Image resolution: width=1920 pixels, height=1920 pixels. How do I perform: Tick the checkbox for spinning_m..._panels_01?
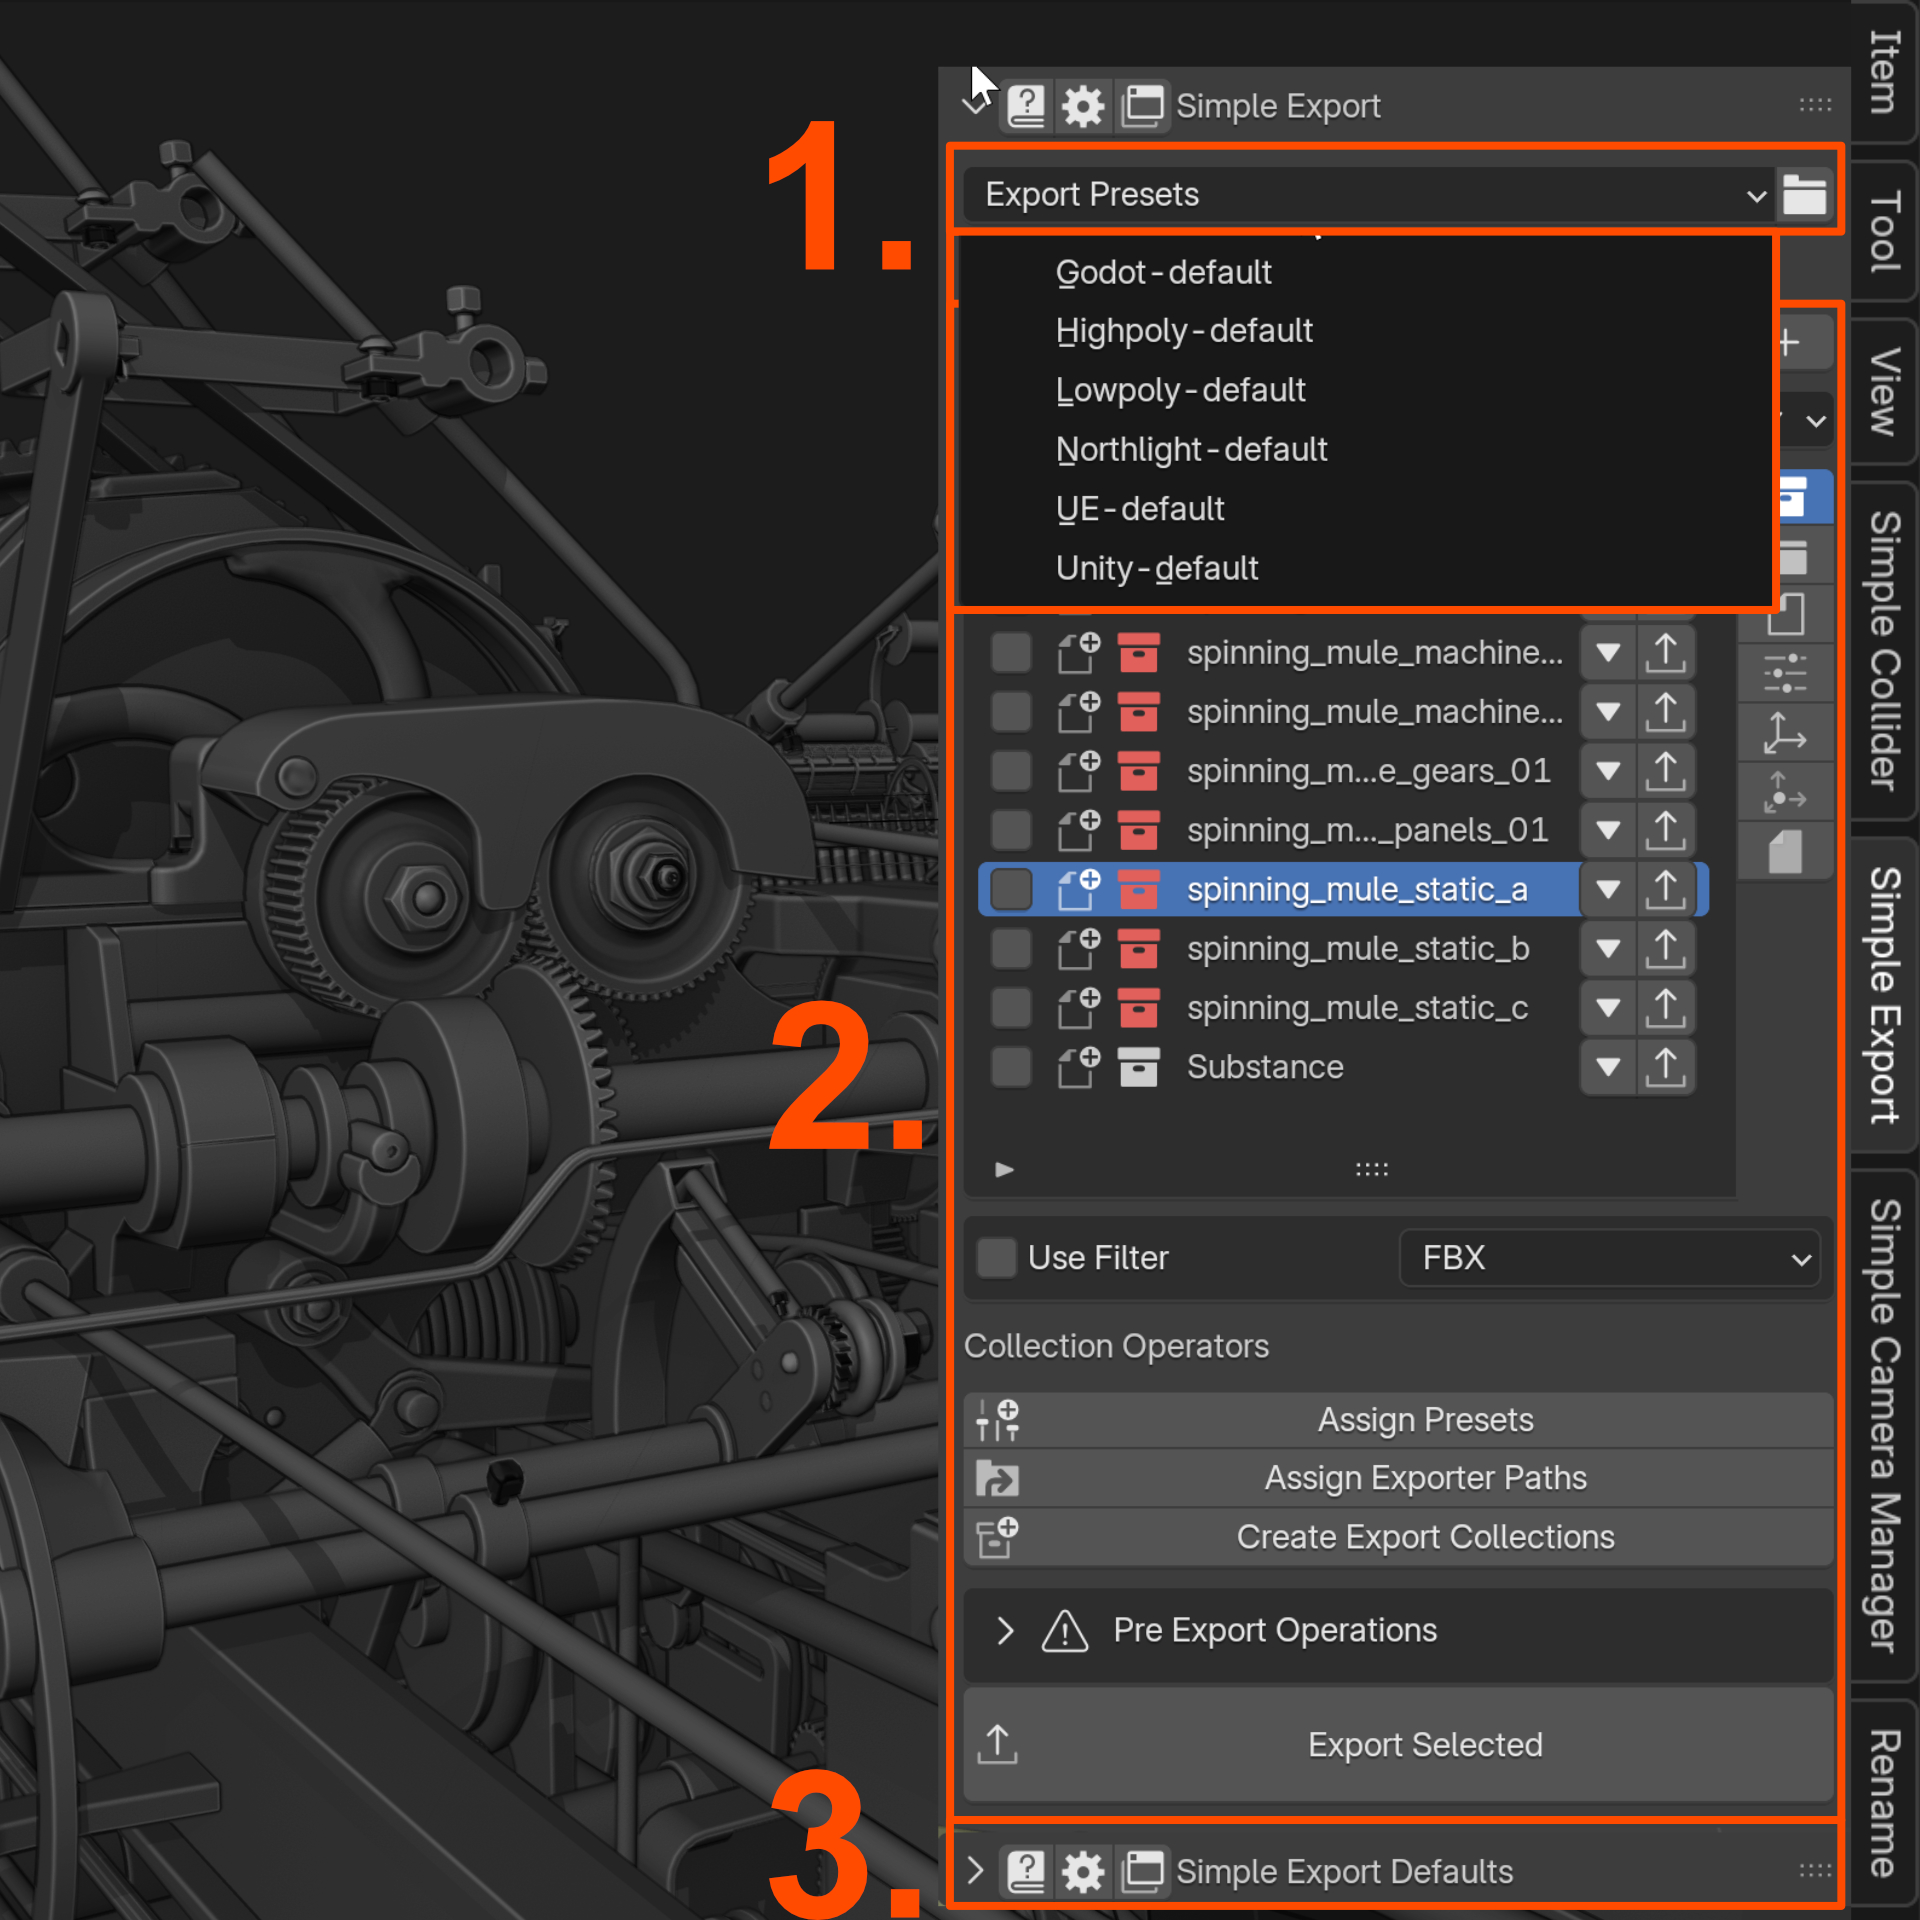coord(1011,830)
